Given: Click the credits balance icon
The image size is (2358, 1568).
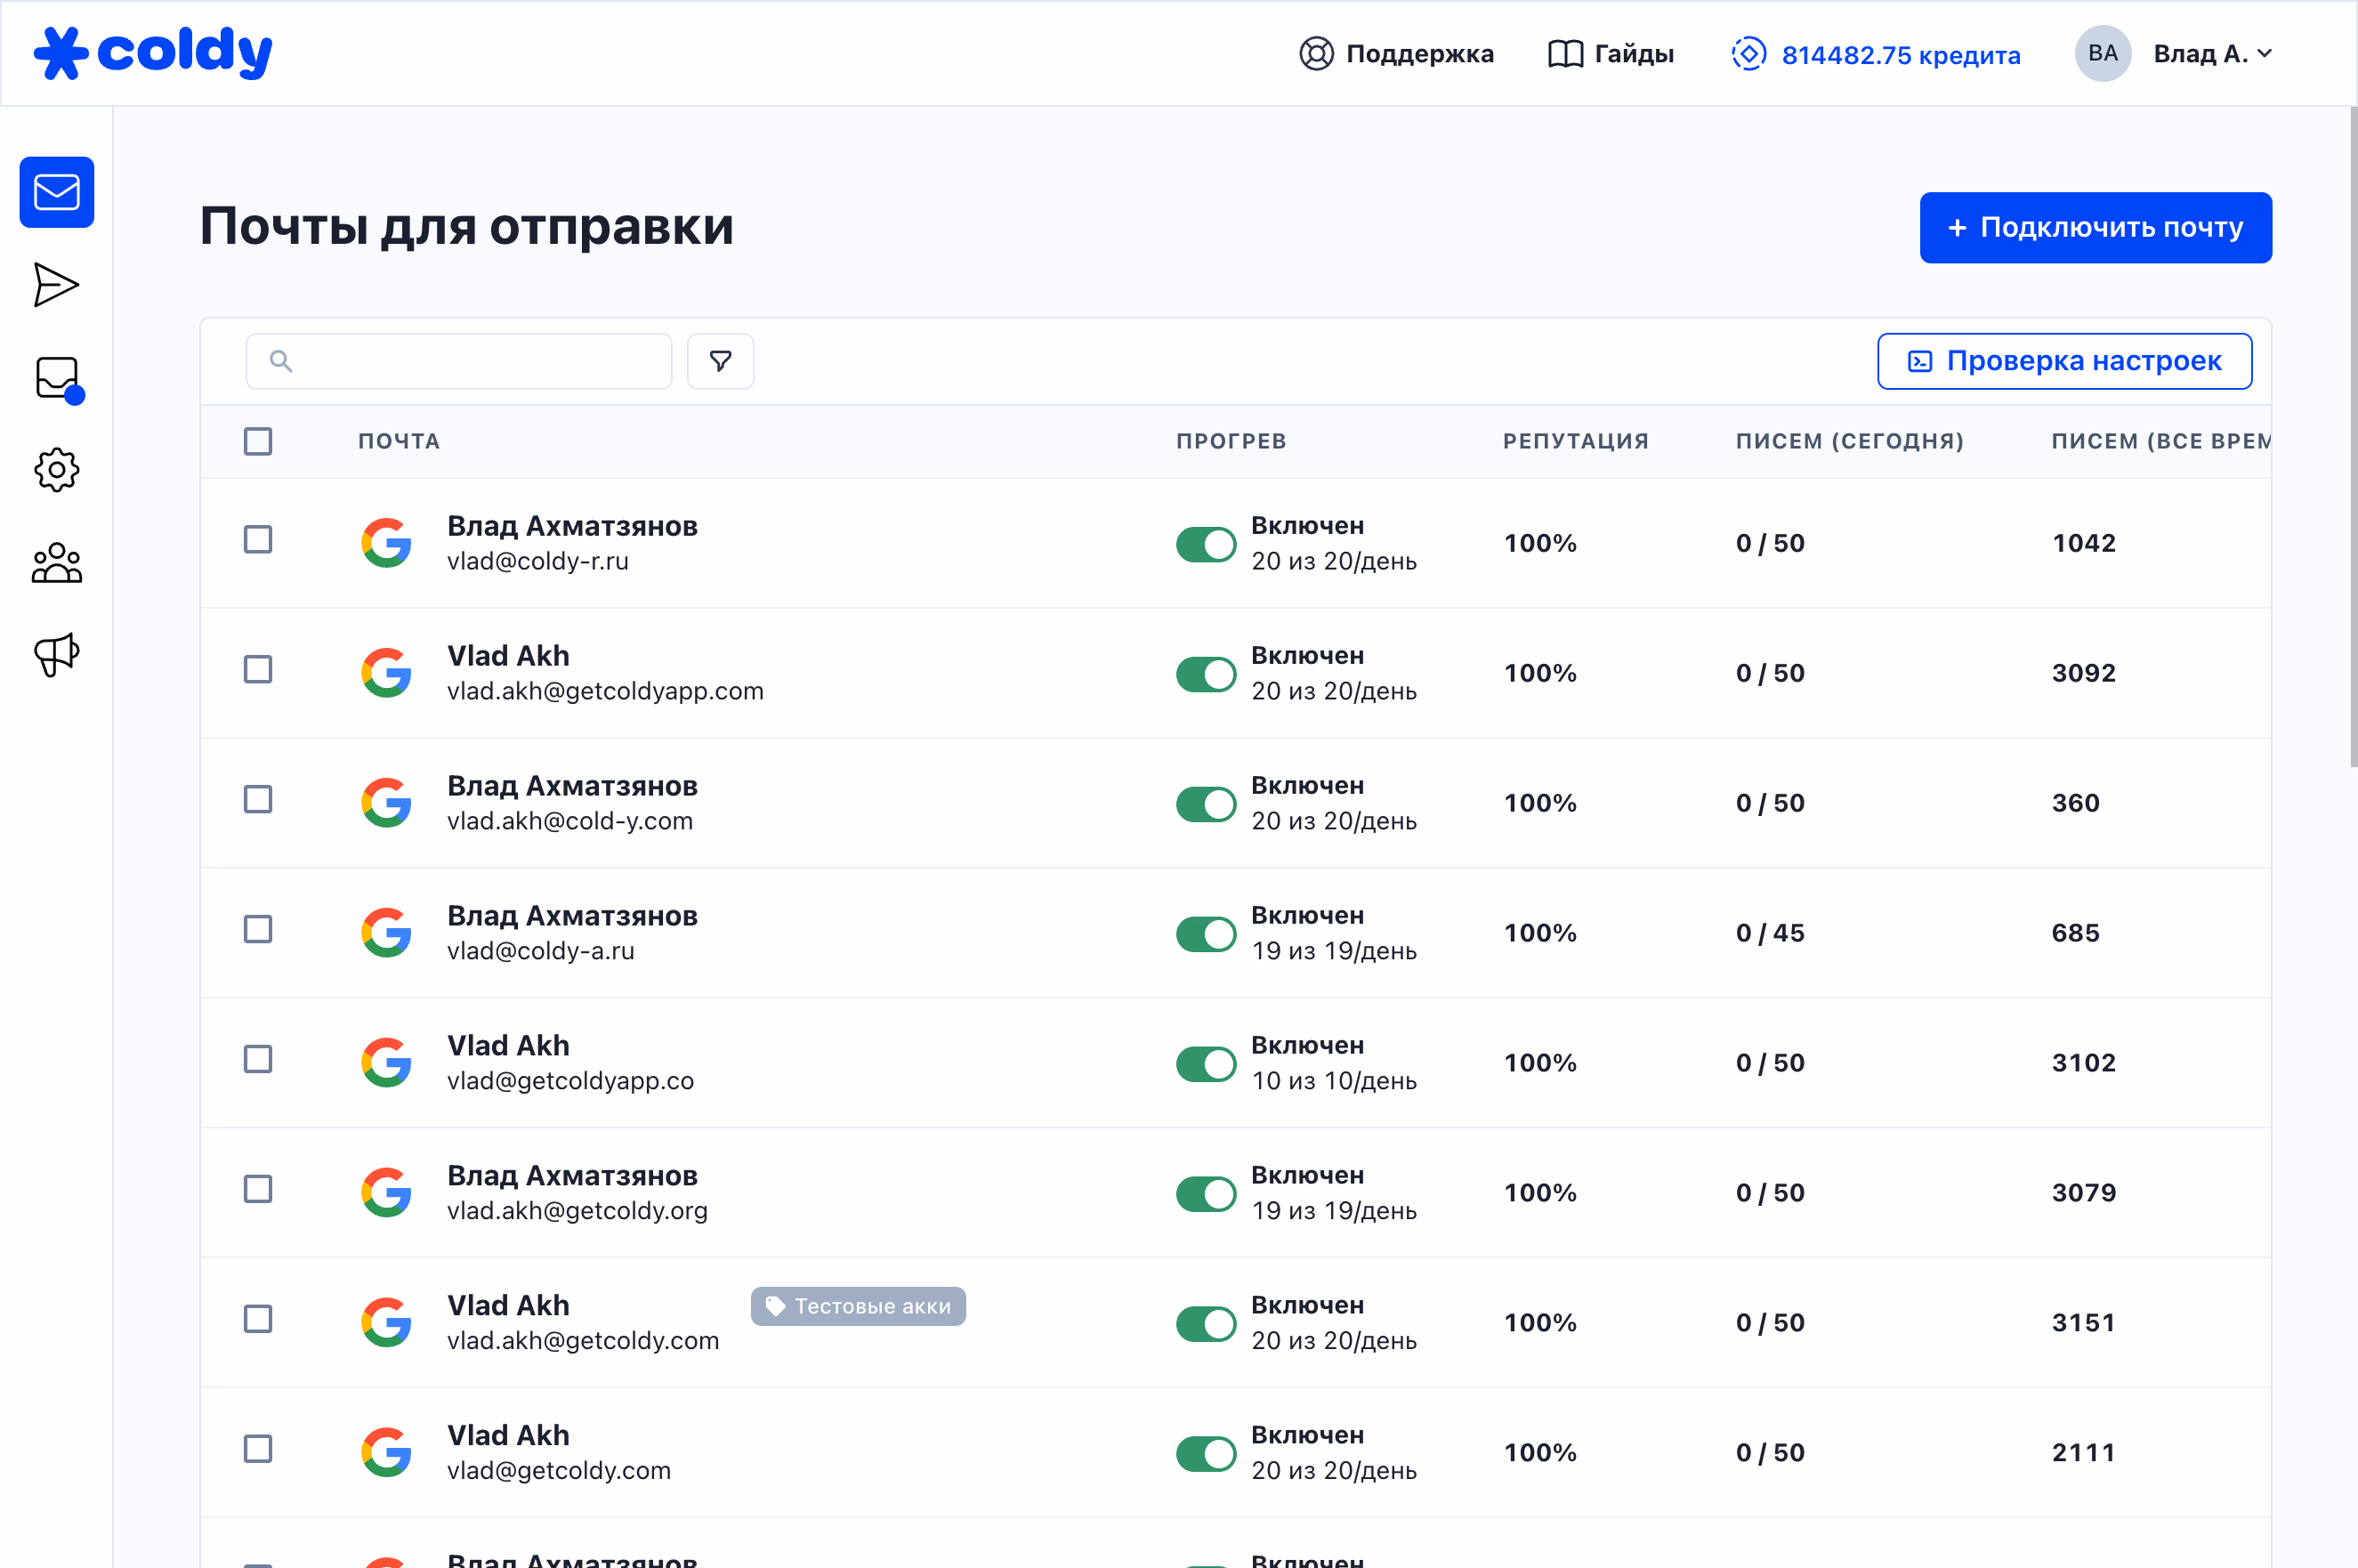Looking at the screenshot, I should pyautogui.click(x=1748, y=54).
